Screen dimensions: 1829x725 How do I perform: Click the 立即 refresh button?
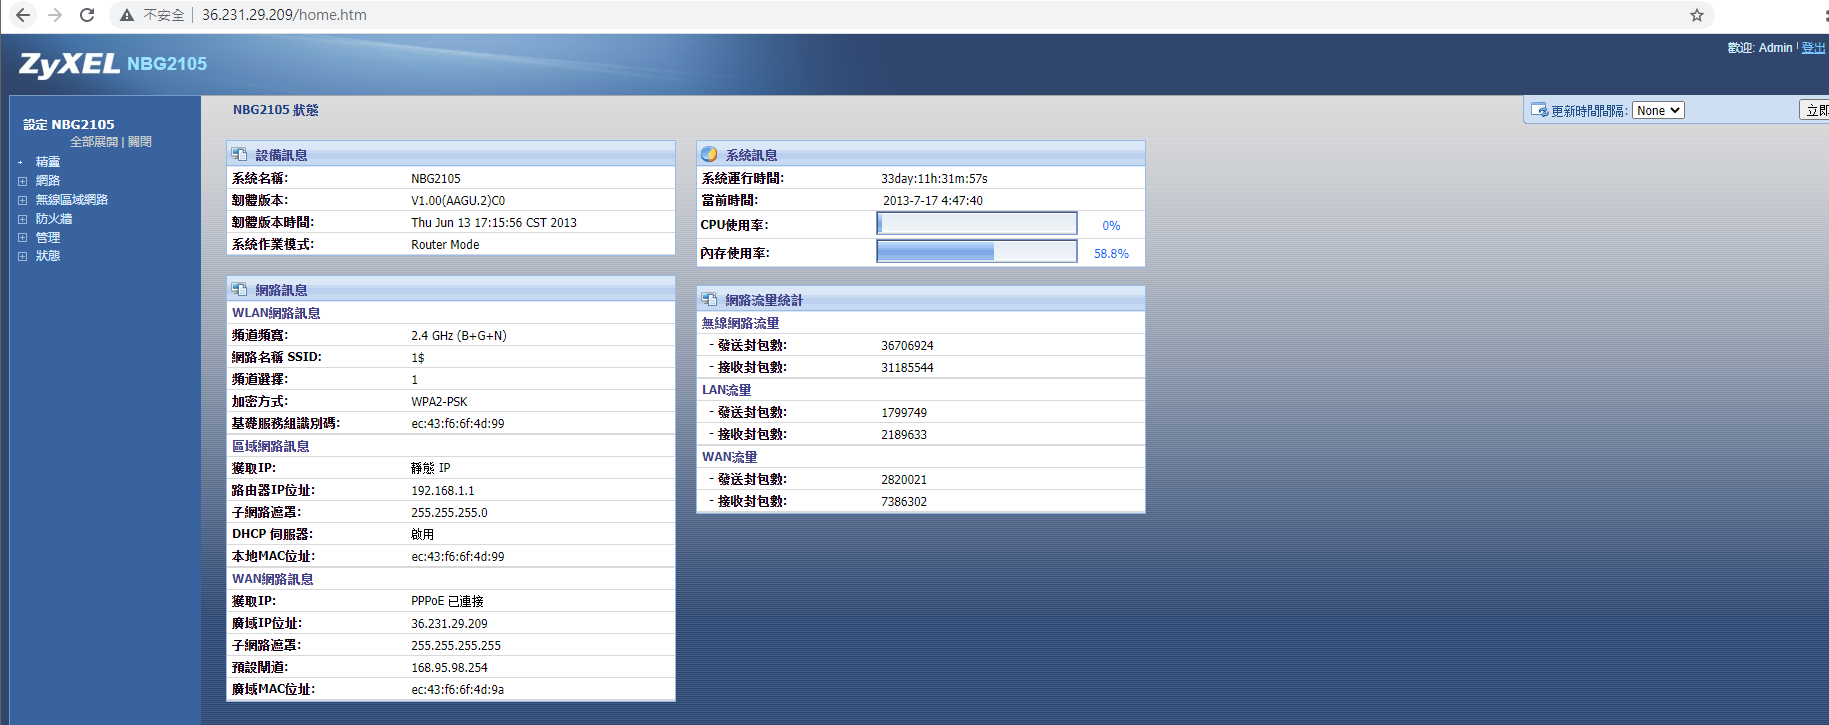(x=1814, y=110)
